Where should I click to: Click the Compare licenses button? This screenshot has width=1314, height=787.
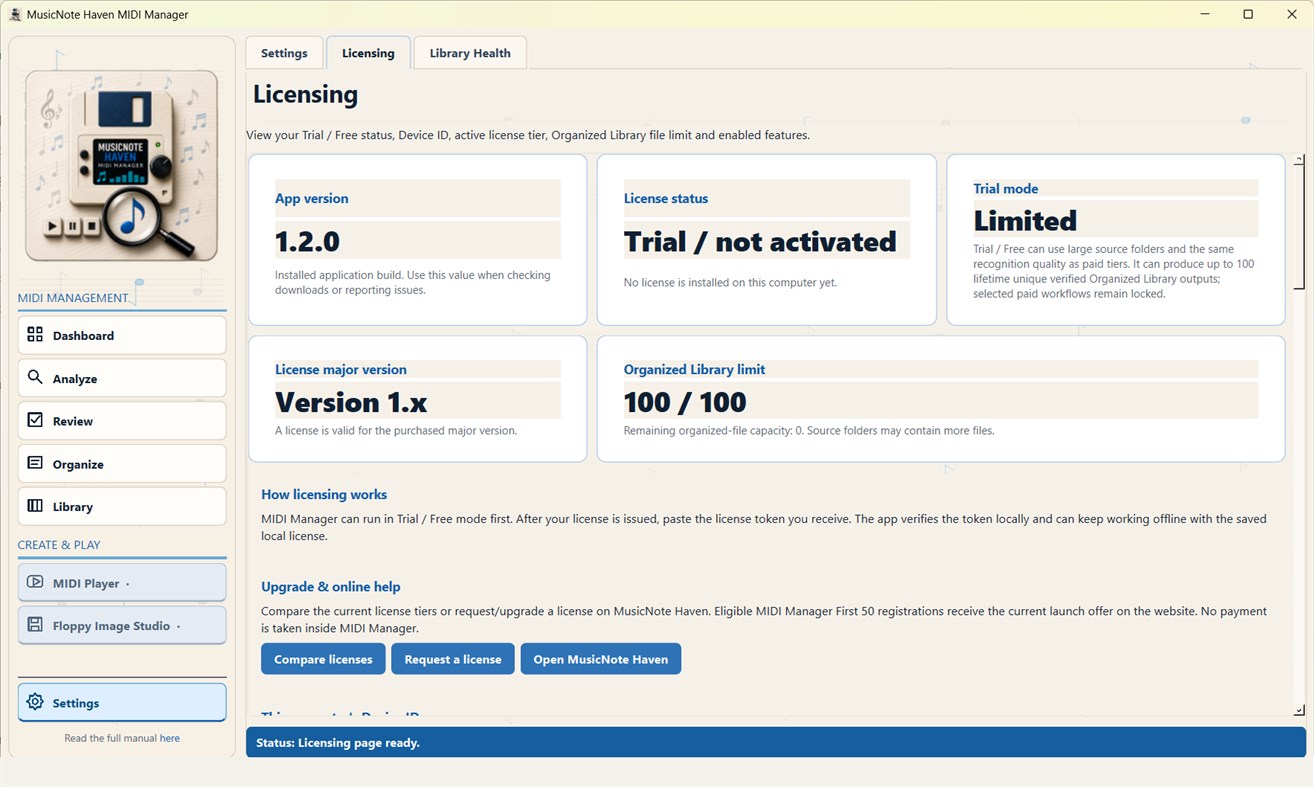(x=323, y=659)
